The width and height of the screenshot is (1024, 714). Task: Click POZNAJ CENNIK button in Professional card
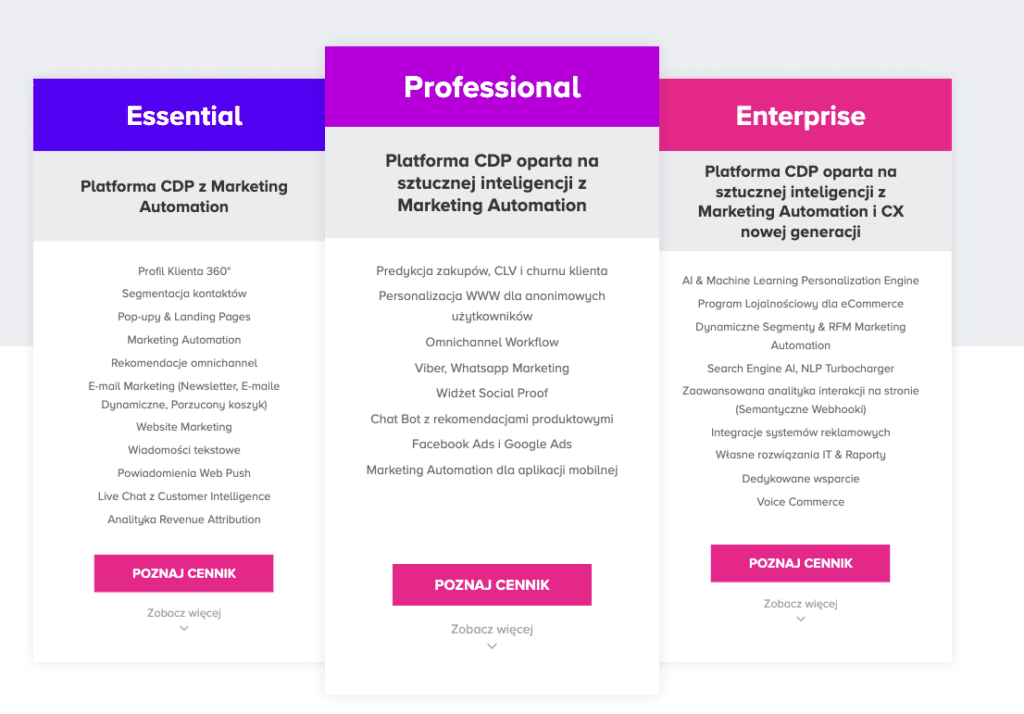492,585
